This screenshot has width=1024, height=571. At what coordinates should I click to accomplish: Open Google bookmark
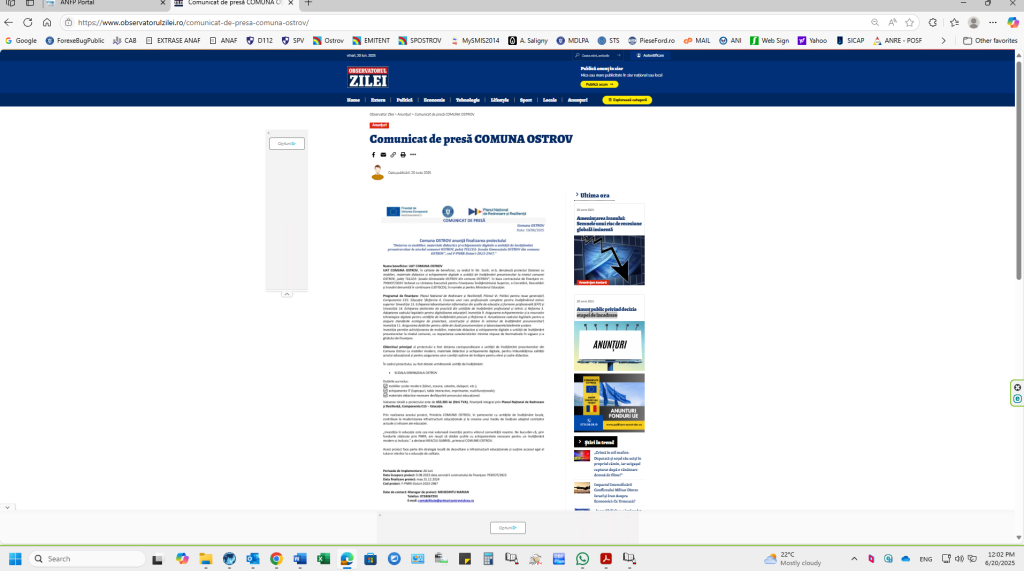click(20, 41)
